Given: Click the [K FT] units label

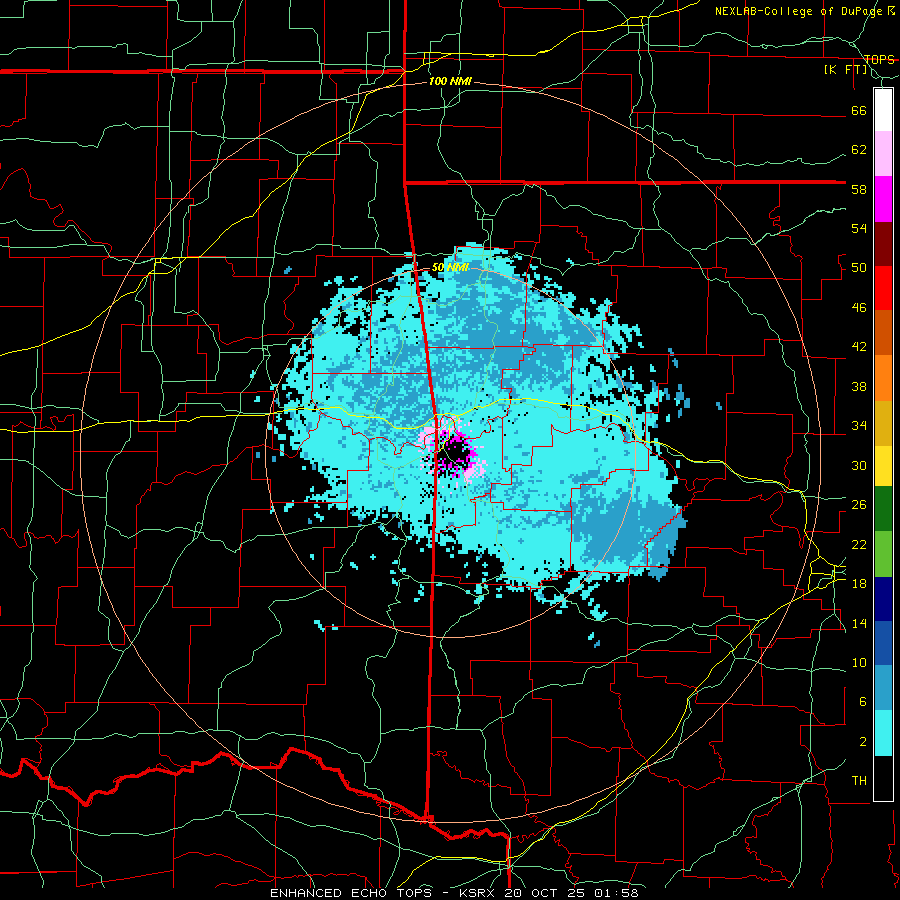Looking at the screenshot, I should pos(845,70).
